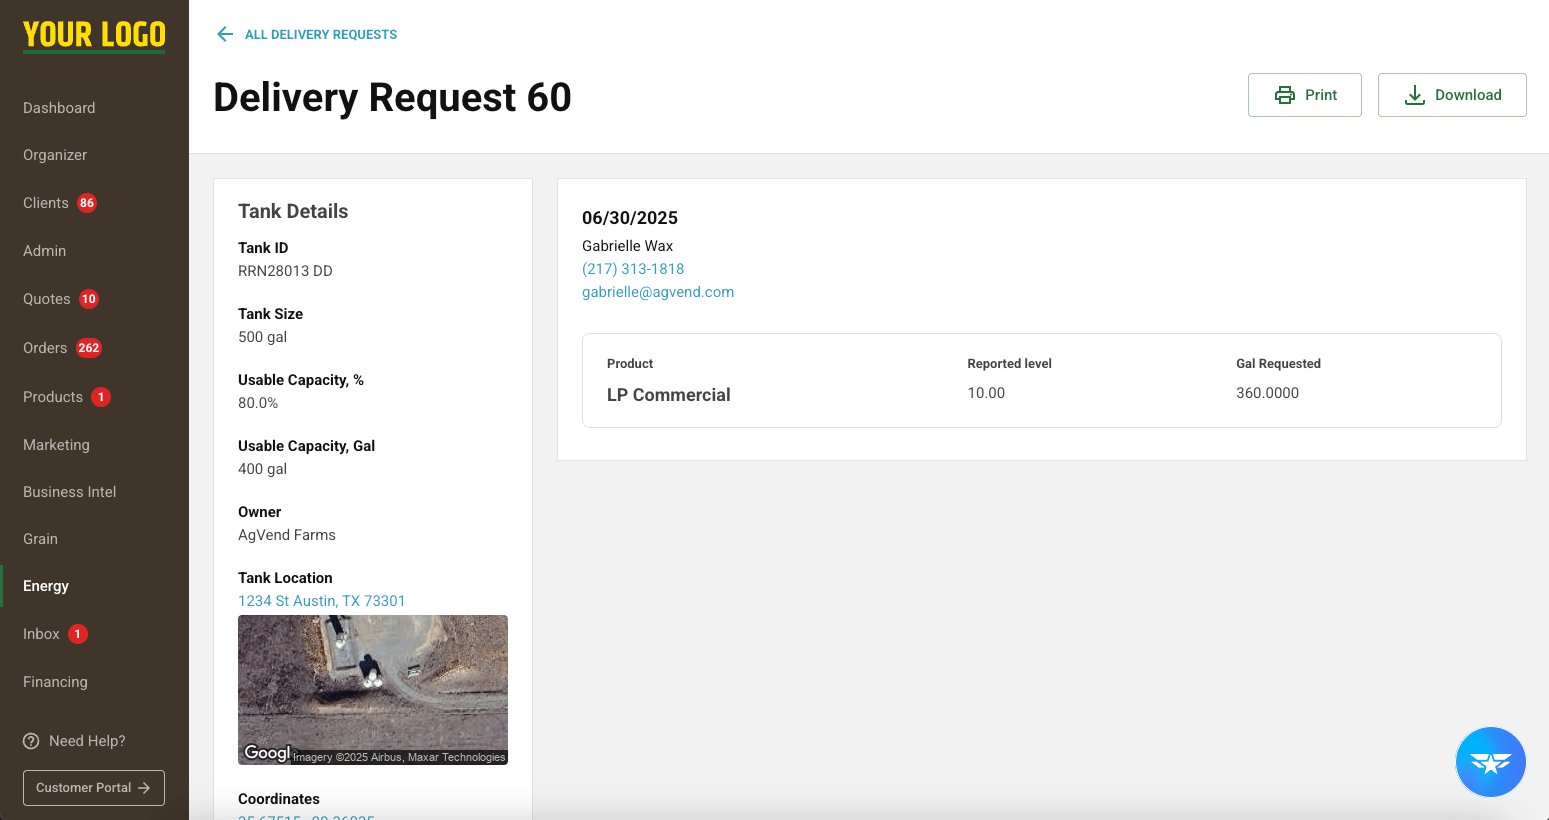The image size is (1549, 820).
Task: Click the Inbox 1 badge
Action: pyautogui.click(x=78, y=634)
